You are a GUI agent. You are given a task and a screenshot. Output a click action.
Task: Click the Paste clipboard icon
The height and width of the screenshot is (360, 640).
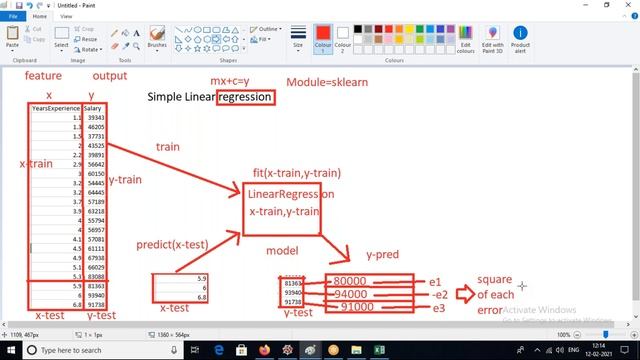12,33
